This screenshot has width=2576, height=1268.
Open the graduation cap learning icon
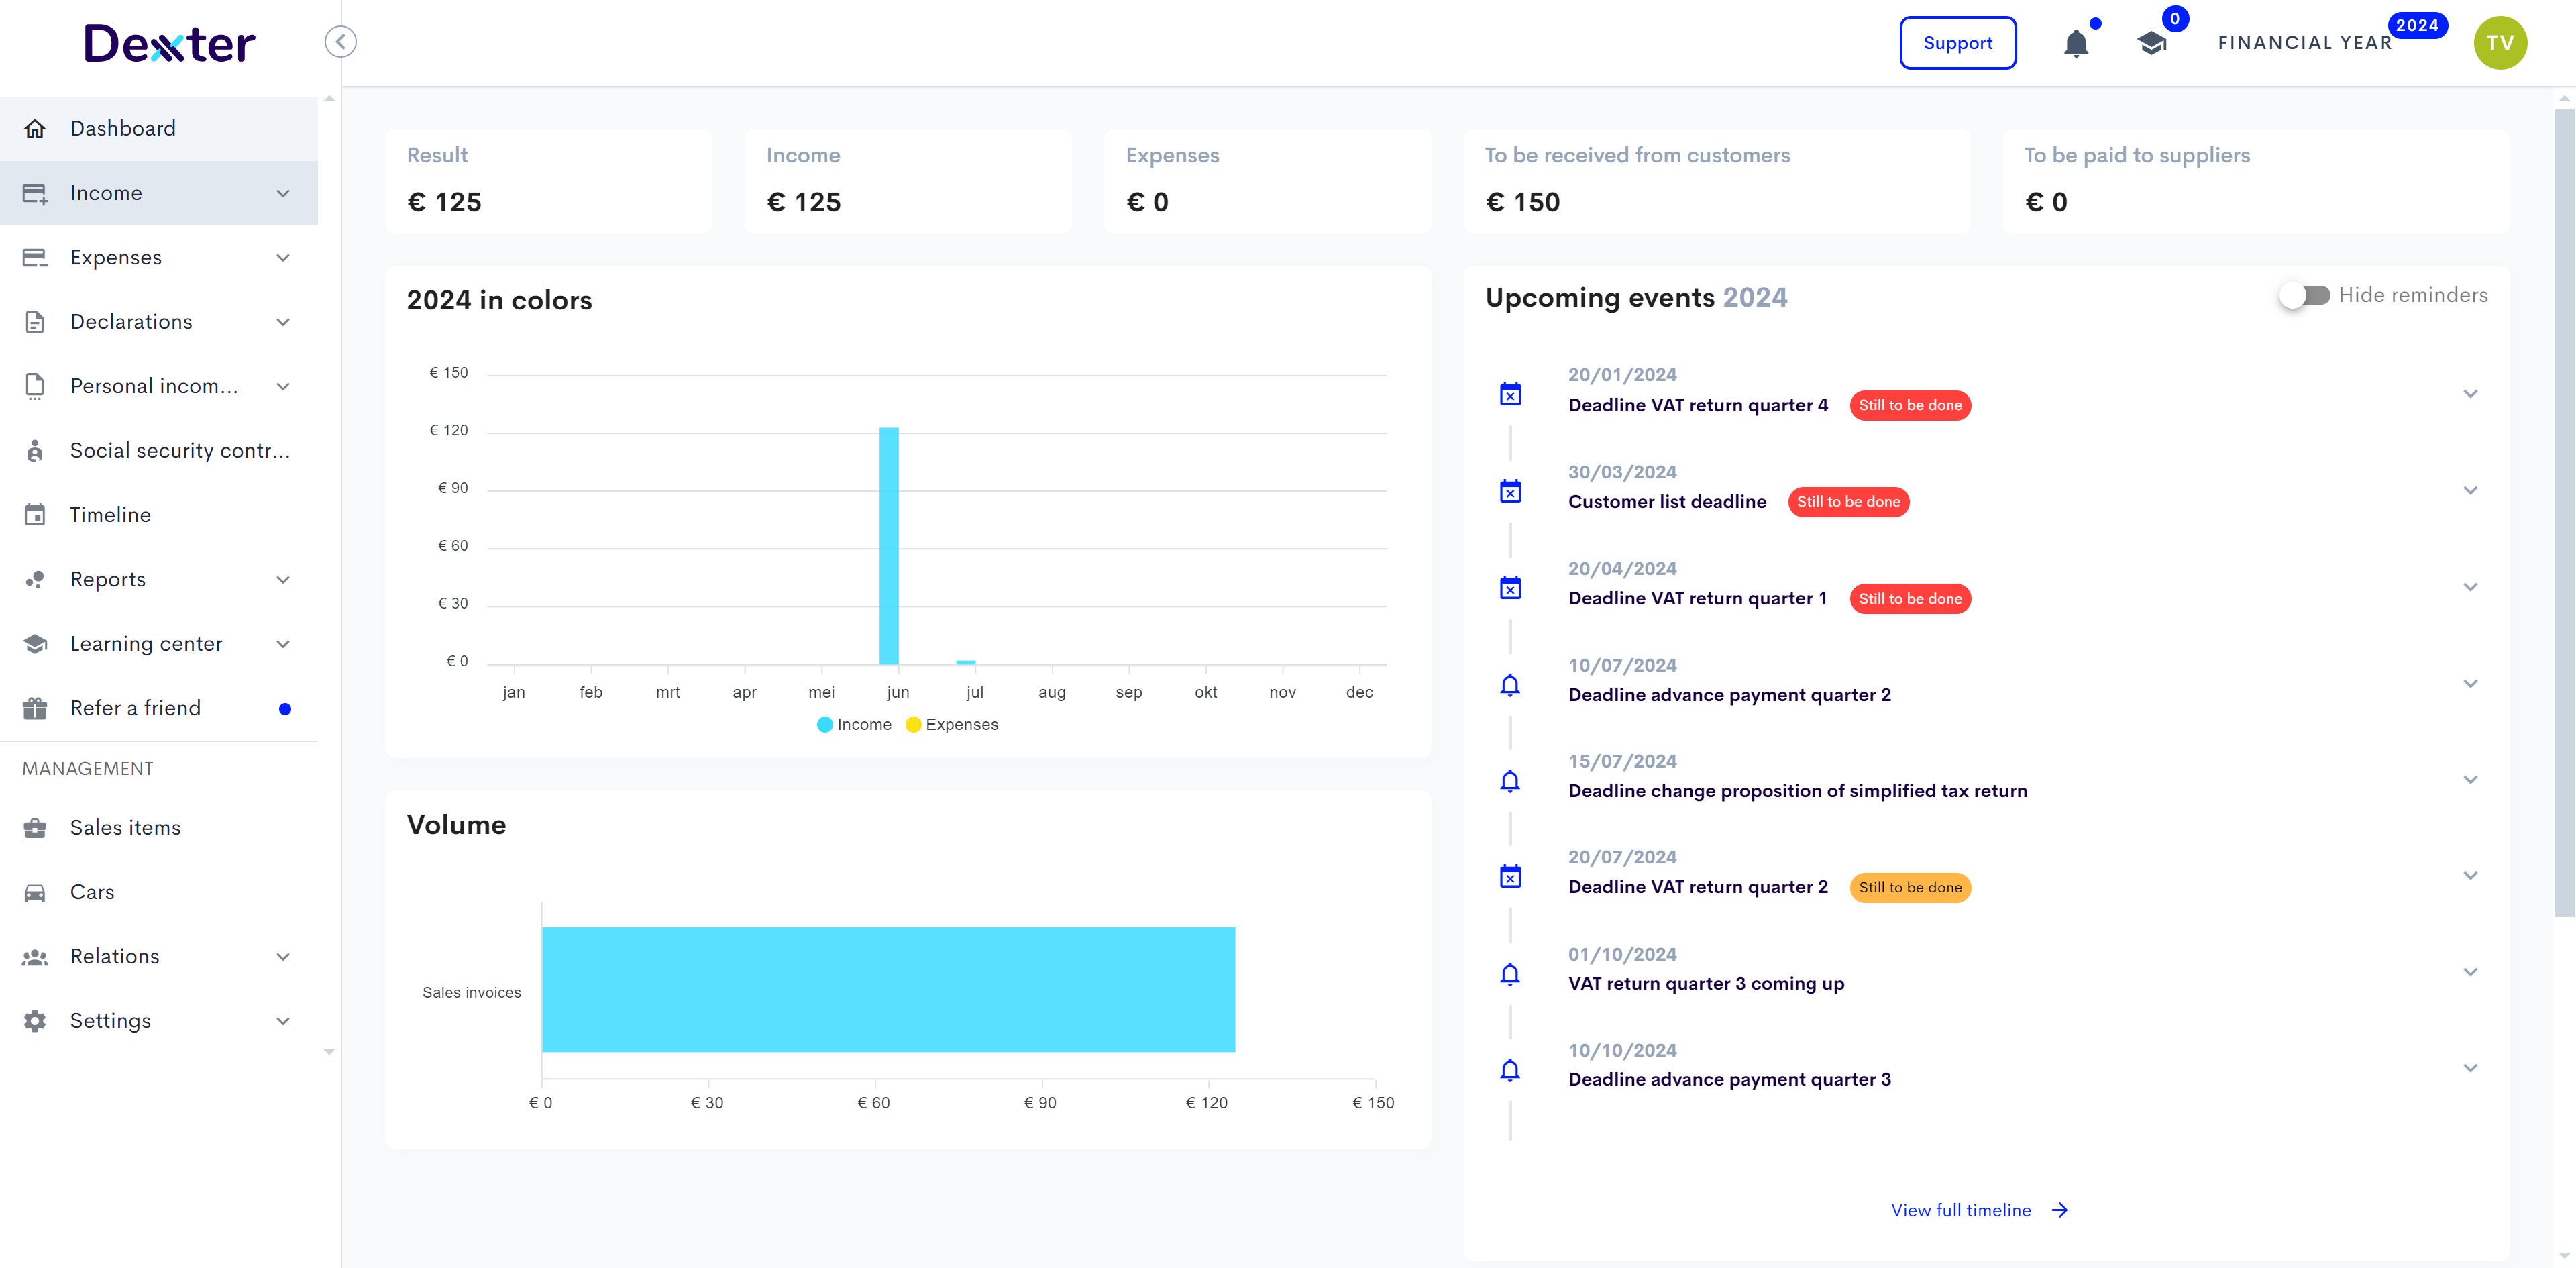(2152, 43)
